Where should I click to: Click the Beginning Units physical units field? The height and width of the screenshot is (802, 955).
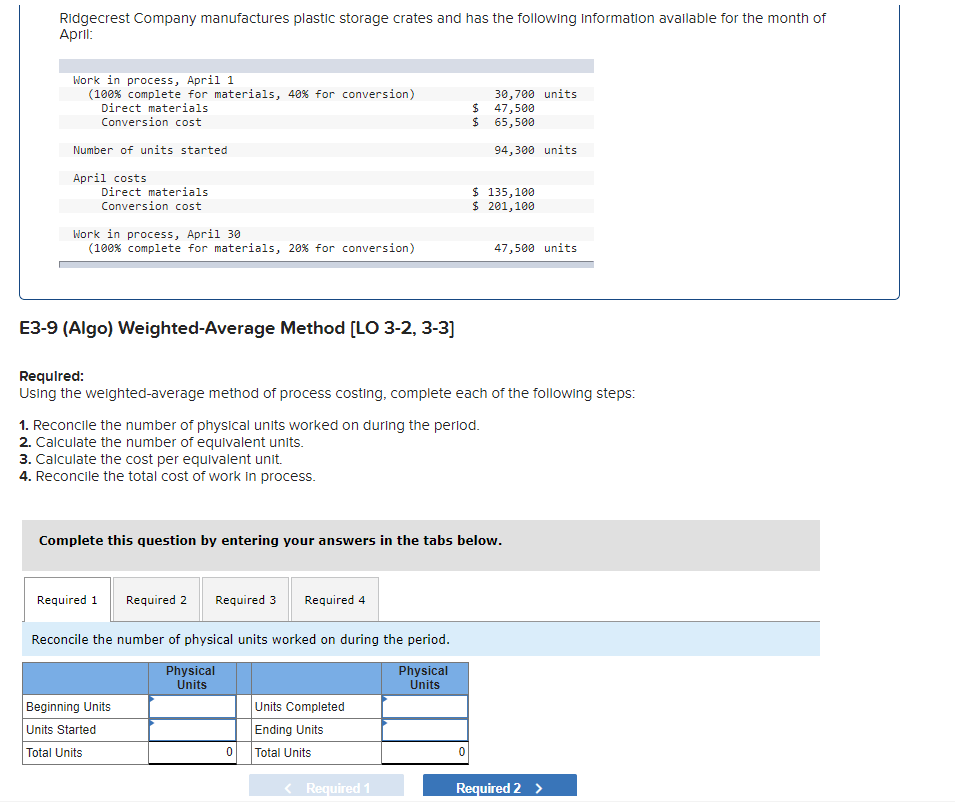pos(192,706)
